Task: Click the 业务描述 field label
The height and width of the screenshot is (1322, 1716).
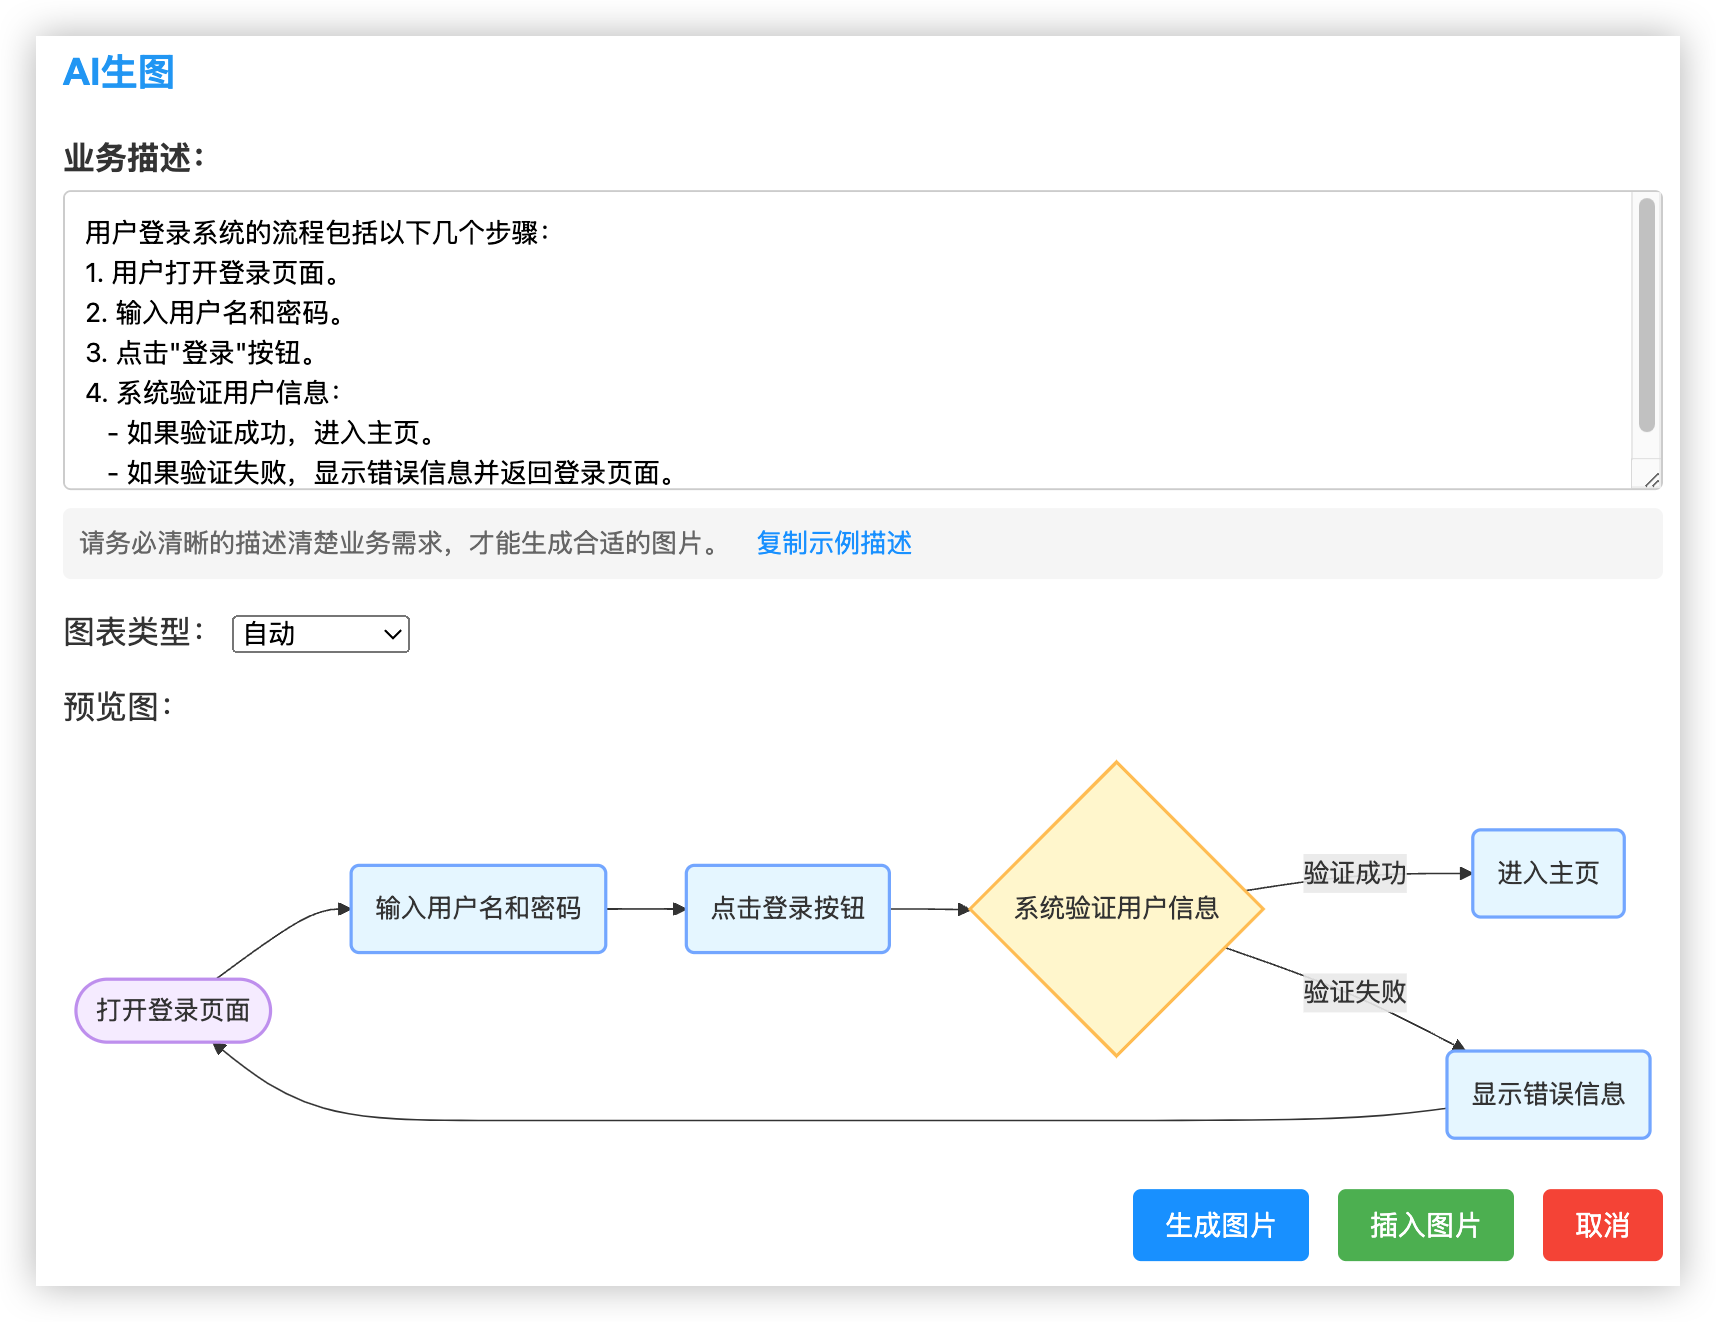Action: pos(133,158)
